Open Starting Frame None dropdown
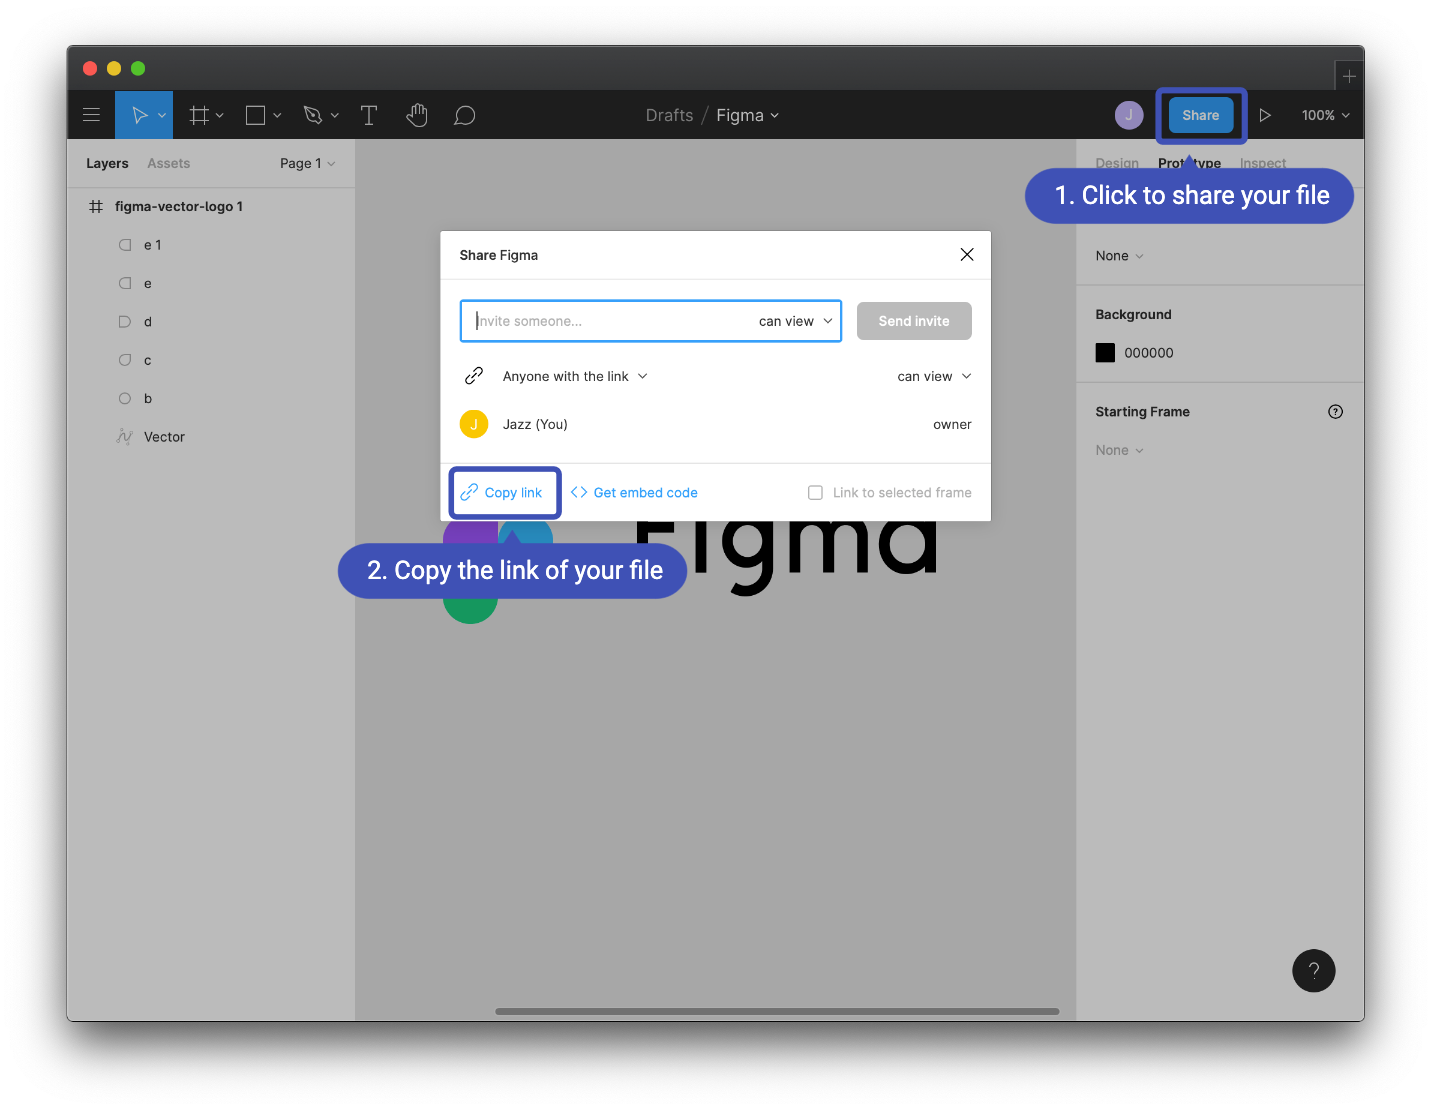This screenshot has height=1110, width=1431. click(1119, 450)
